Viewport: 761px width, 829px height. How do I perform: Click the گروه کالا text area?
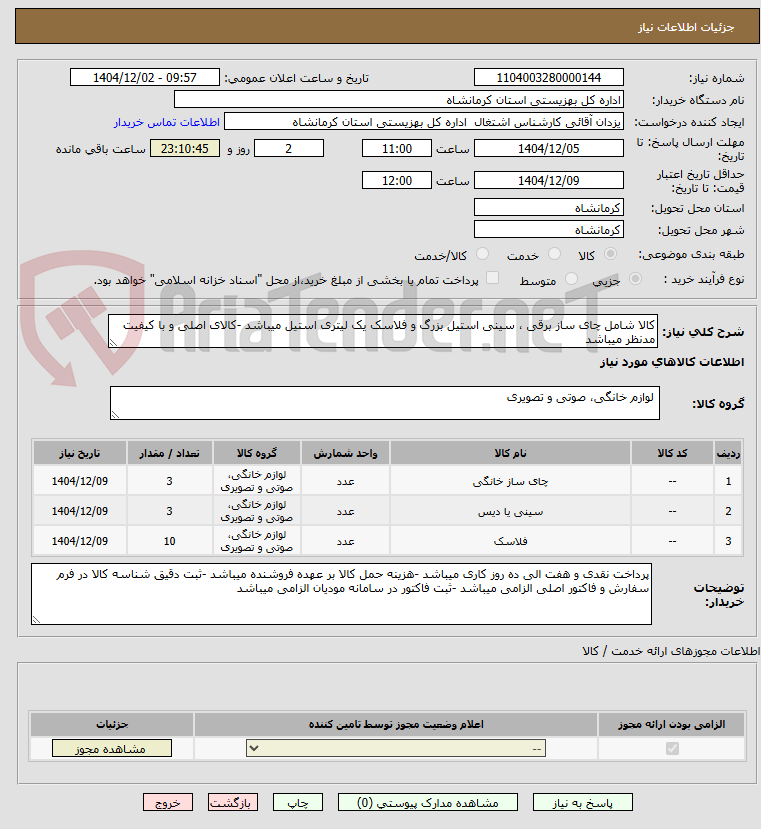pos(384,403)
